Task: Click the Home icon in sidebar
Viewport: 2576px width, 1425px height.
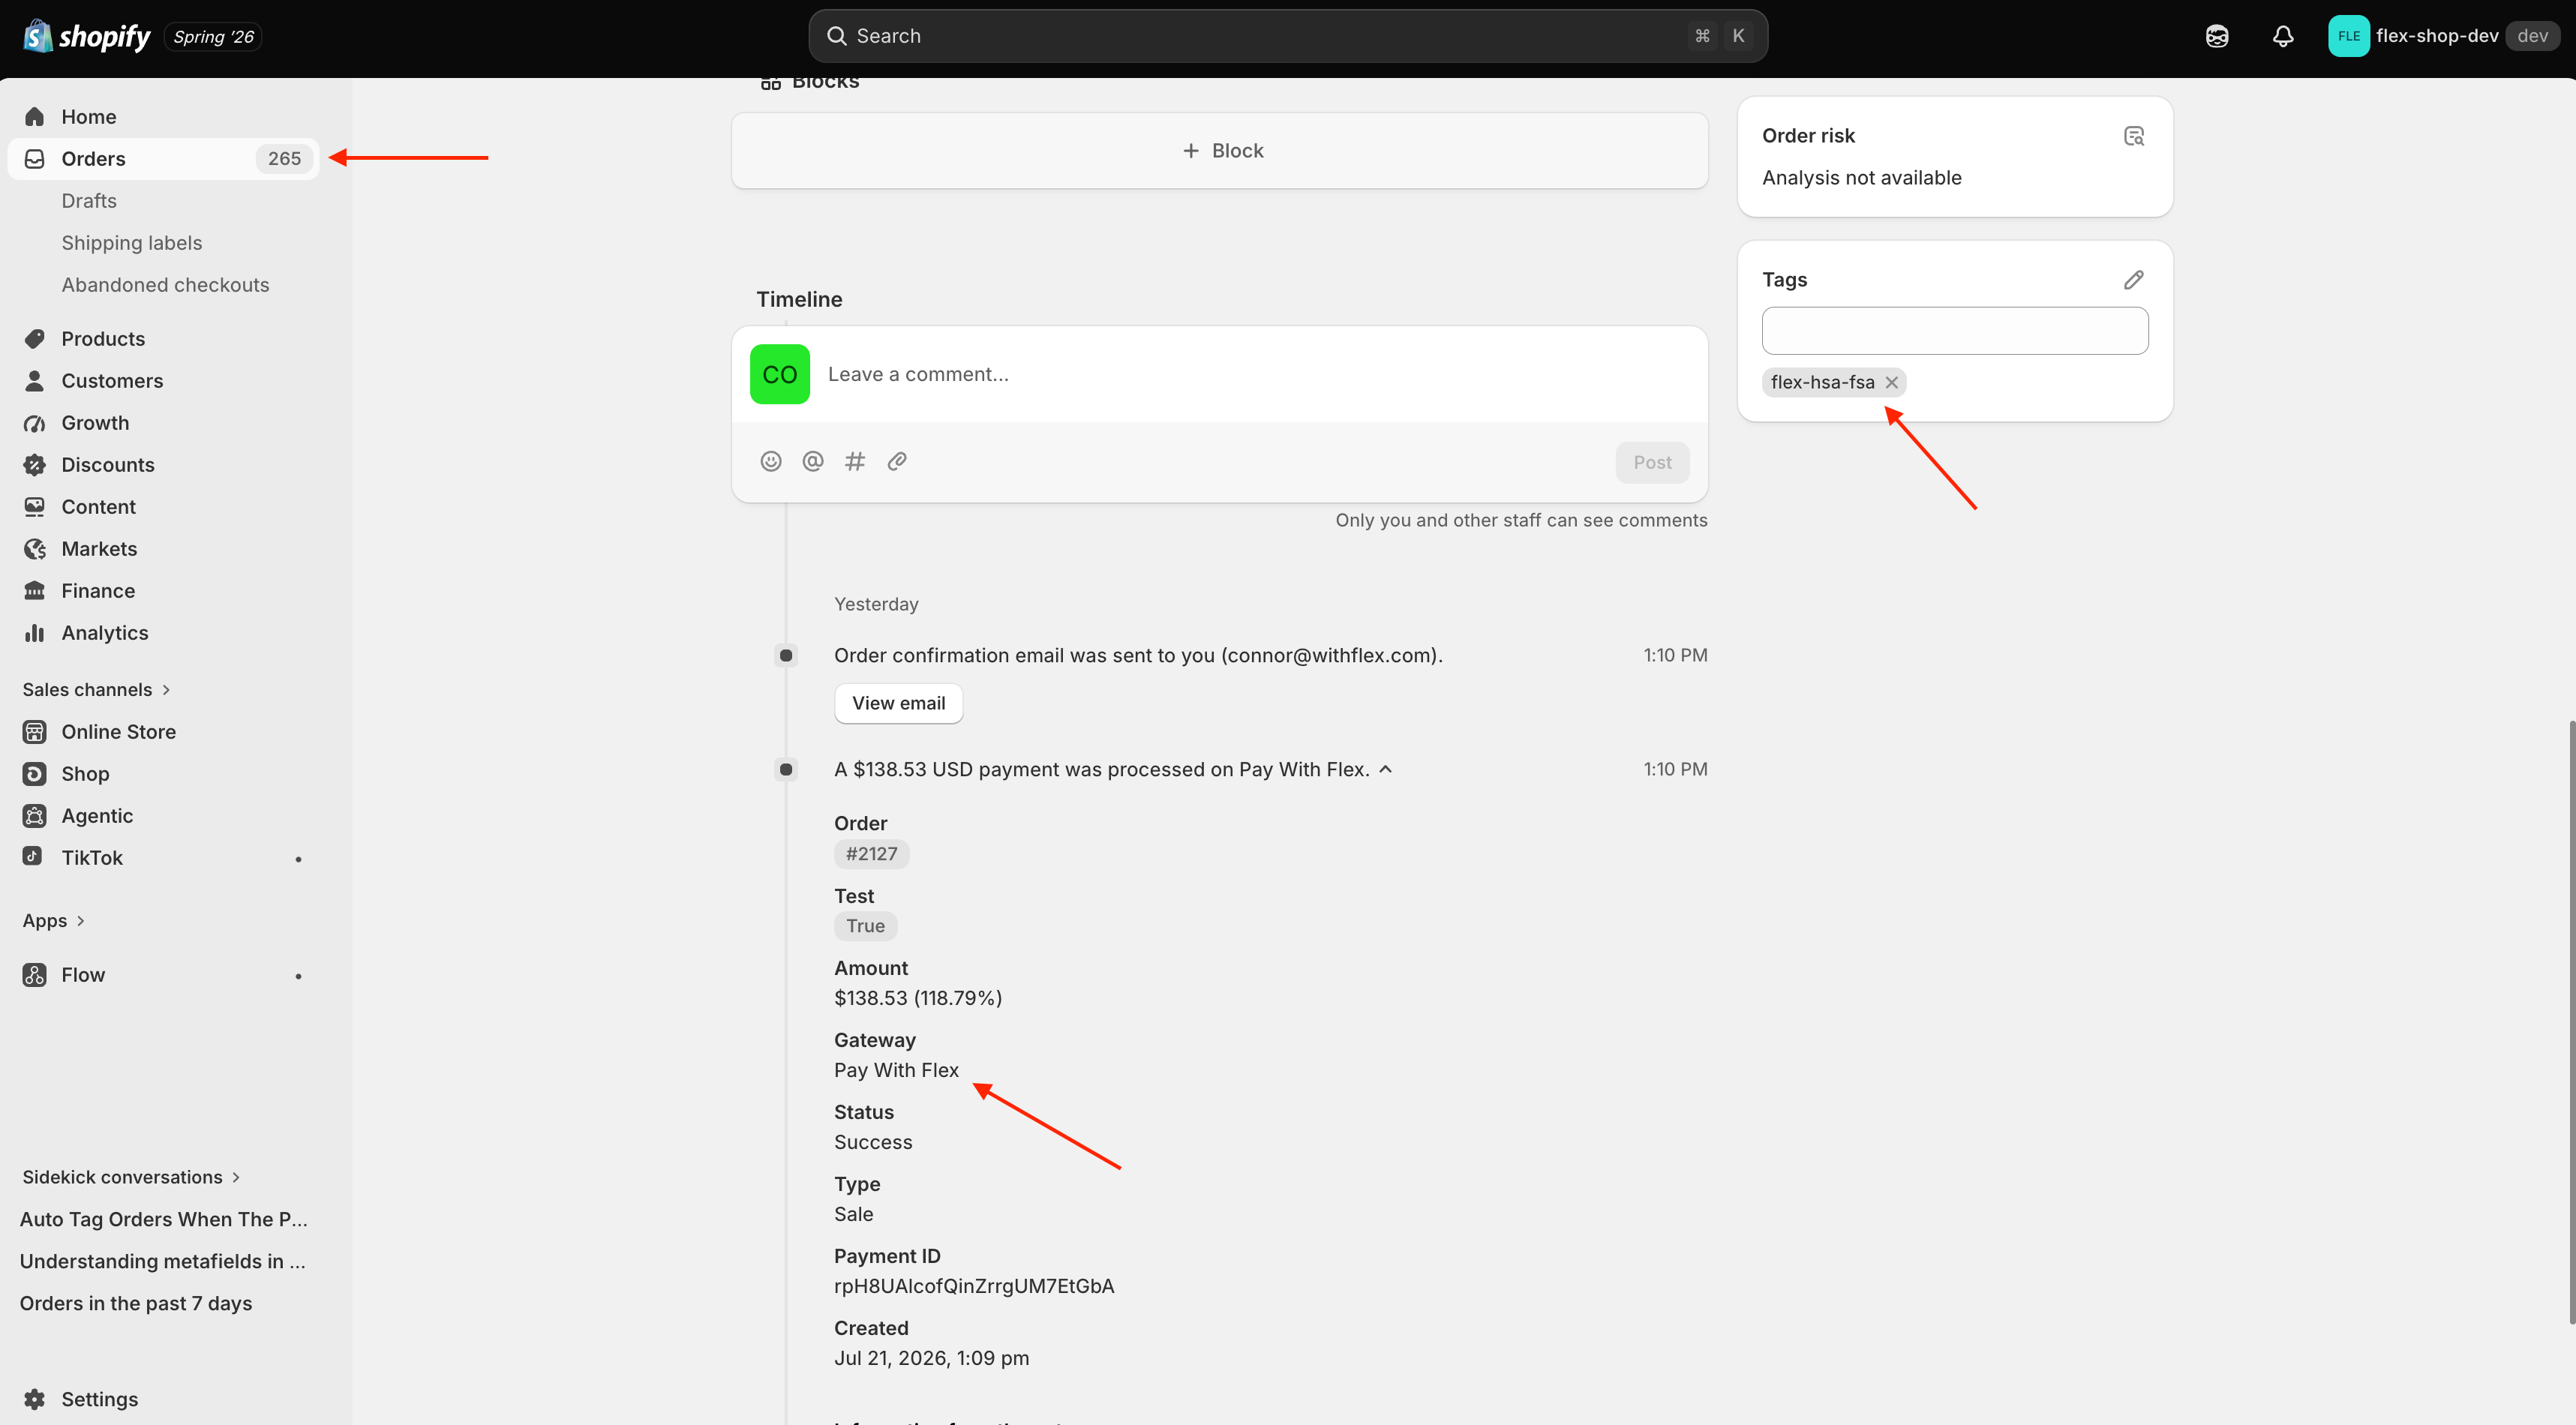Action: point(35,117)
